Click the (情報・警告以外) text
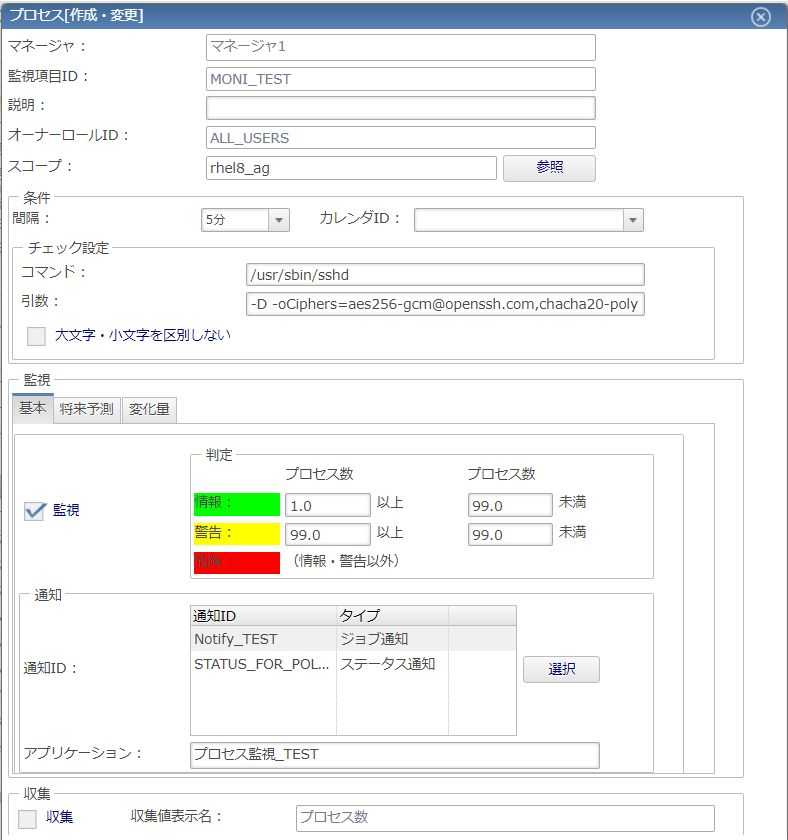The height and width of the screenshot is (840, 788). click(346, 561)
